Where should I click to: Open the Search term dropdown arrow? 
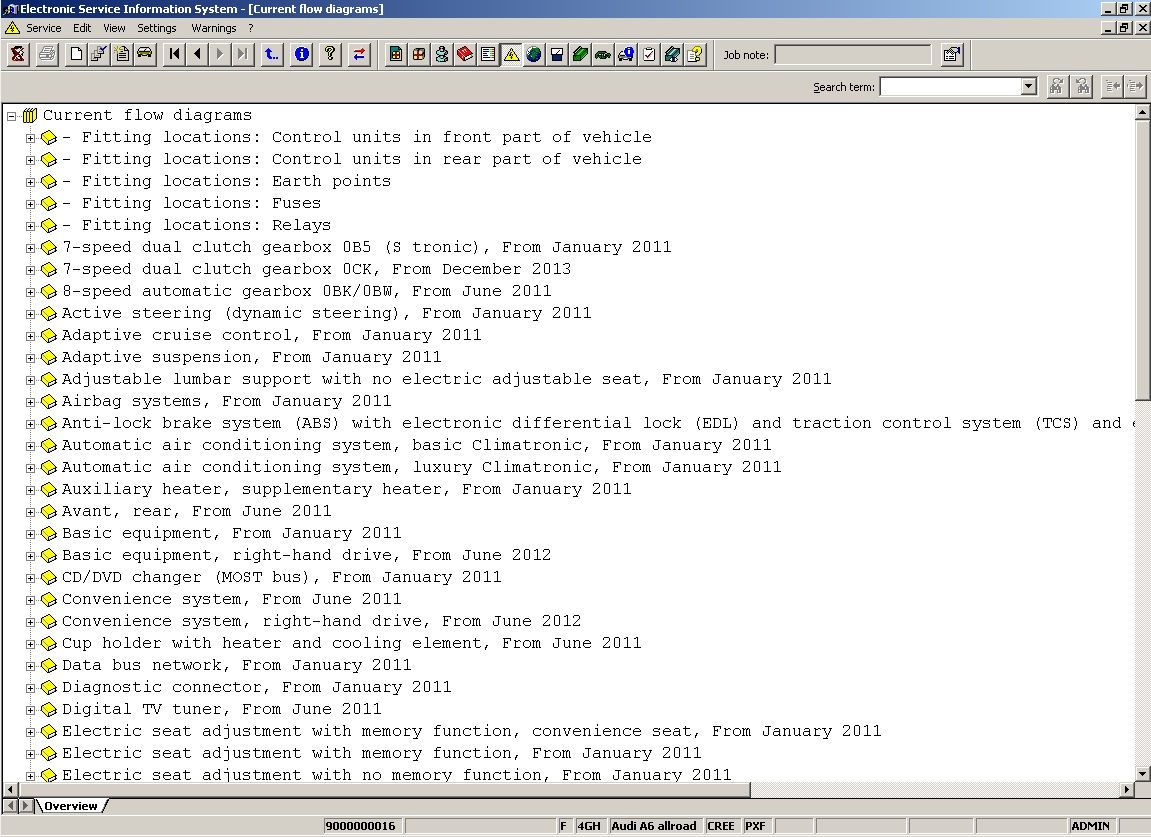1028,87
